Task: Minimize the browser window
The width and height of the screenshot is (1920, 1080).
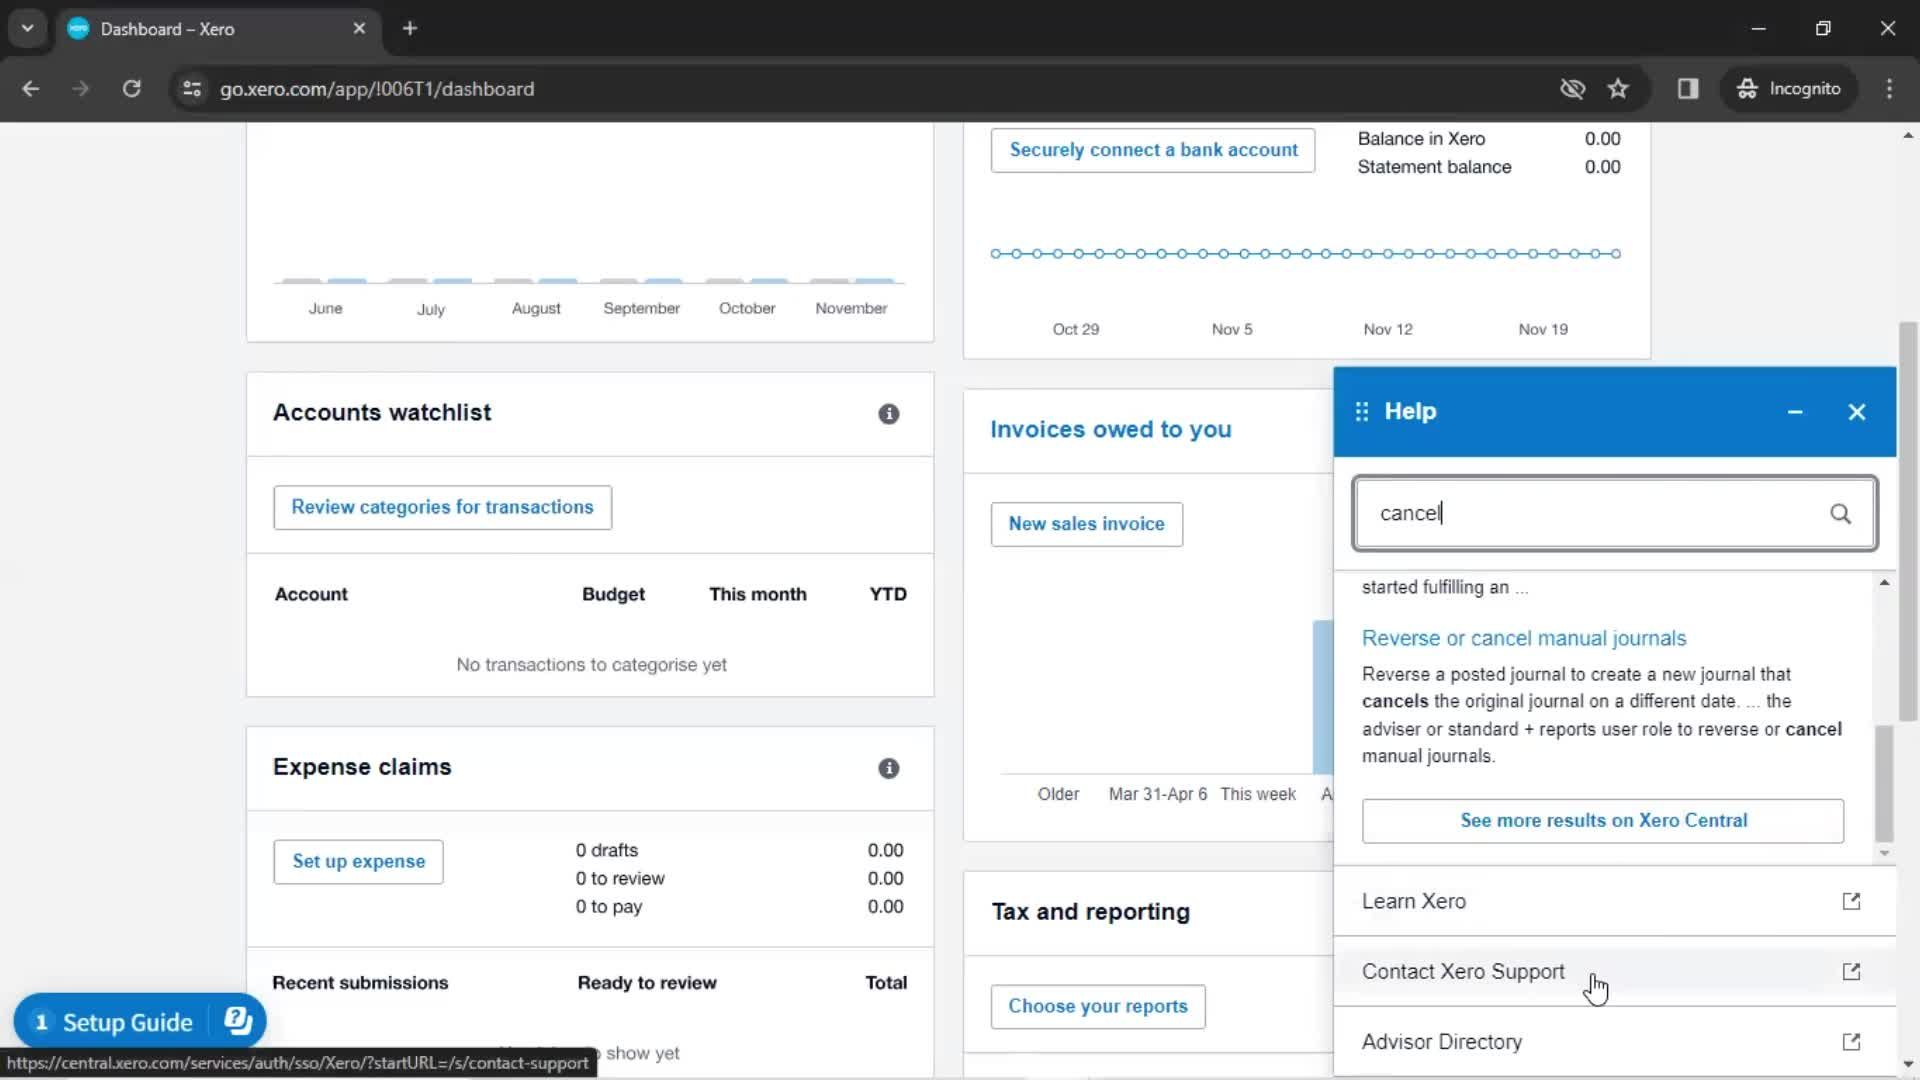Action: pos(1758,28)
